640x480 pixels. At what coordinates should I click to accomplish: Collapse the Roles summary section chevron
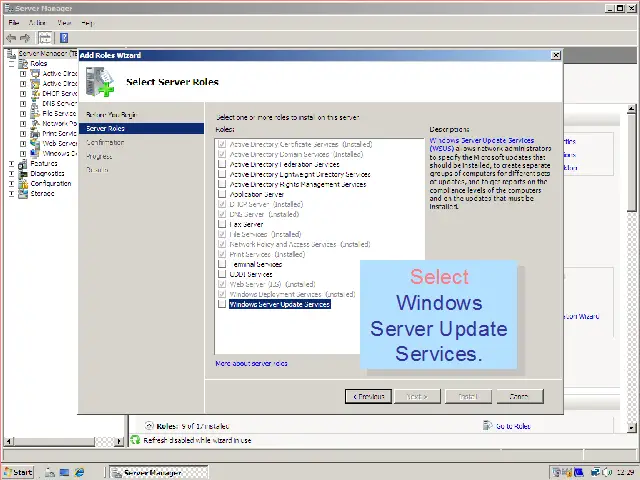pyautogui.click(x=149, y=426)
